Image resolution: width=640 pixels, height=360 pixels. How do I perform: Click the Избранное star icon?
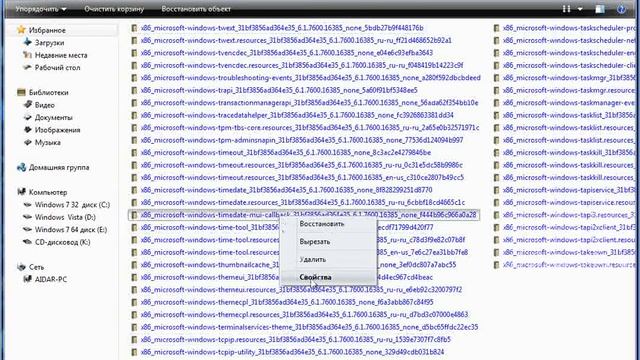(21, 30)
